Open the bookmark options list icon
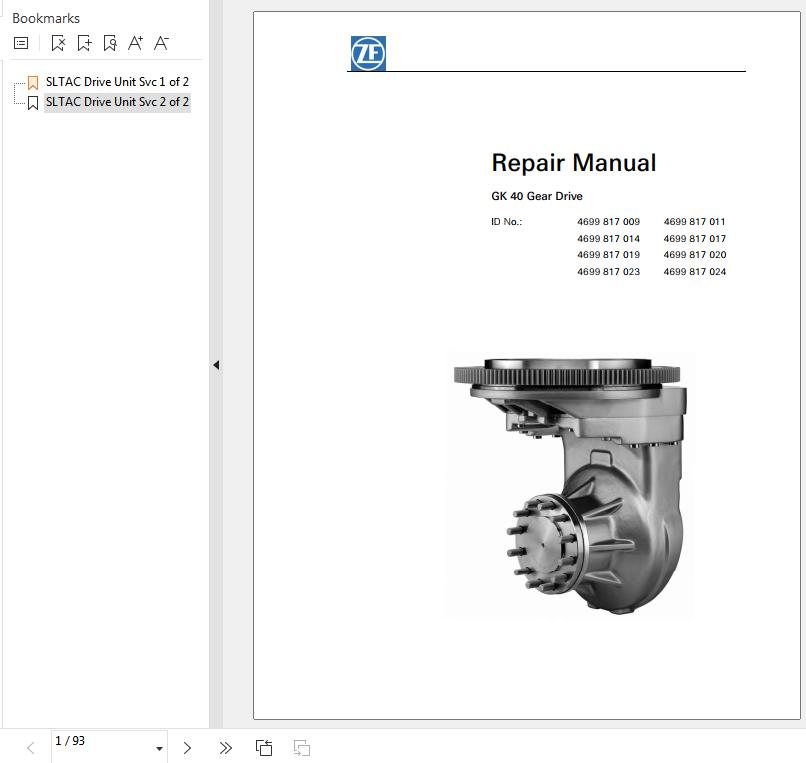Image resolution: width=806 pixels, height=763 pixels. point(21,43)
